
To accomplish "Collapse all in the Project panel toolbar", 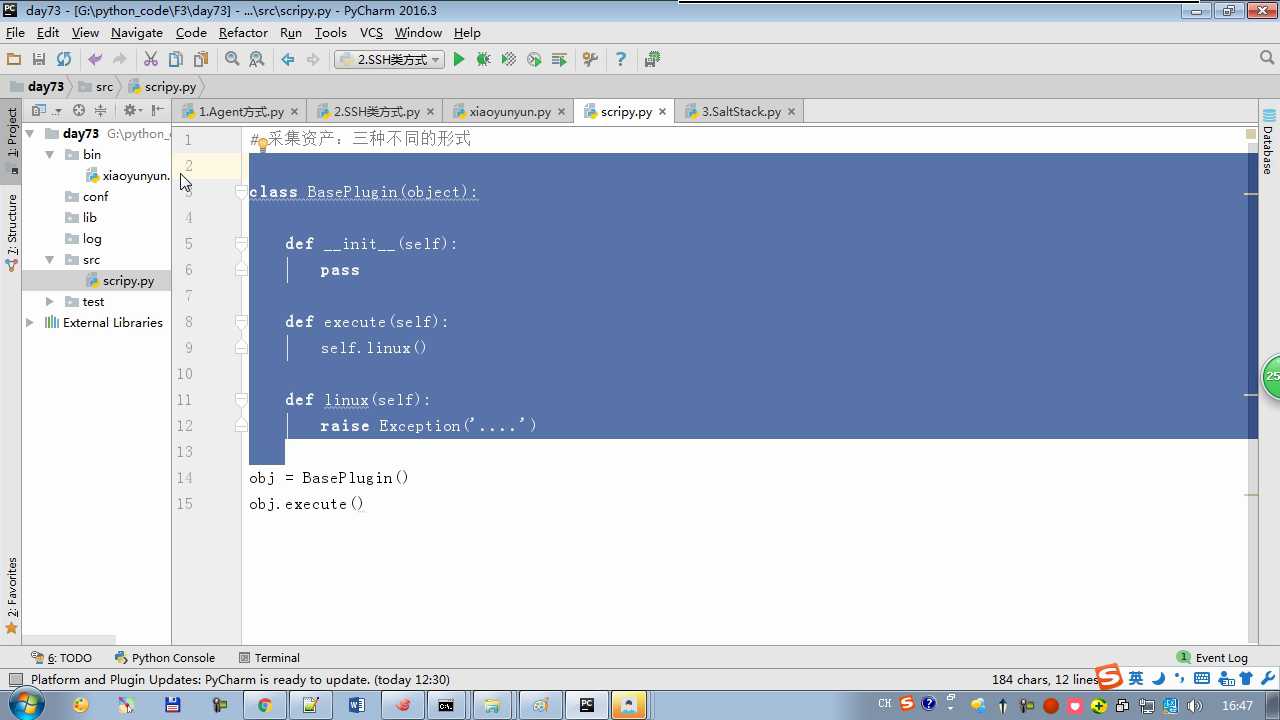I will tap(100, 111).
